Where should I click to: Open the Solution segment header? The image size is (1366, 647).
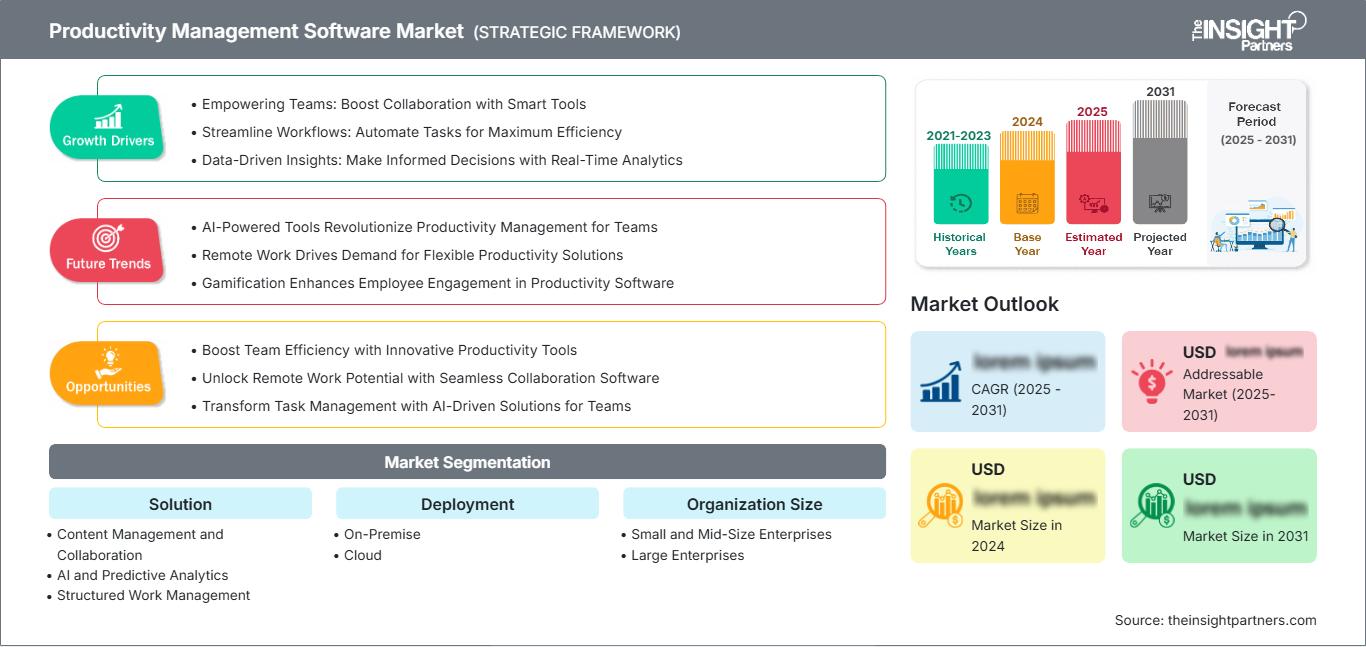(x=180, y=504)
